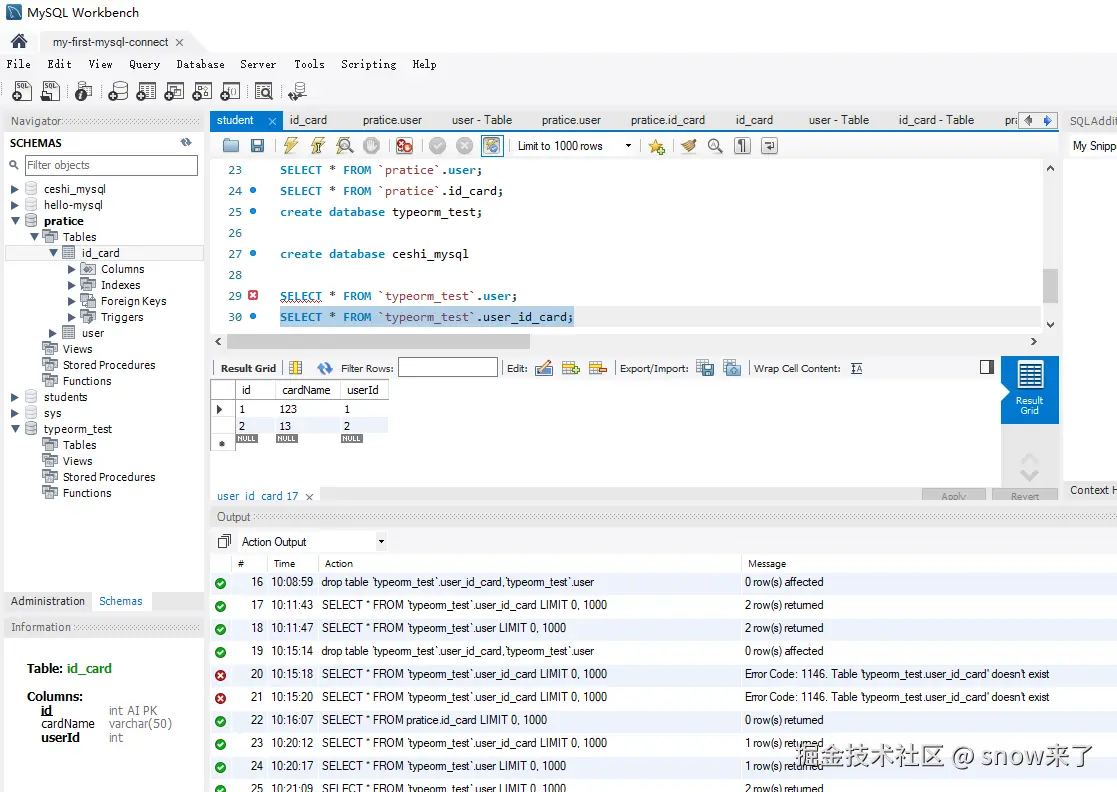This screenshot has width=1117, height=792.
Task: Open the Database menu
Action: tap(200, 64)
